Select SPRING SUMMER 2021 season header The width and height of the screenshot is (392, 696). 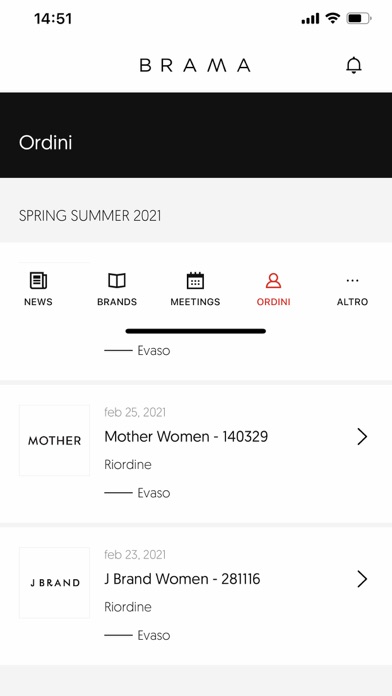(90, 216)
